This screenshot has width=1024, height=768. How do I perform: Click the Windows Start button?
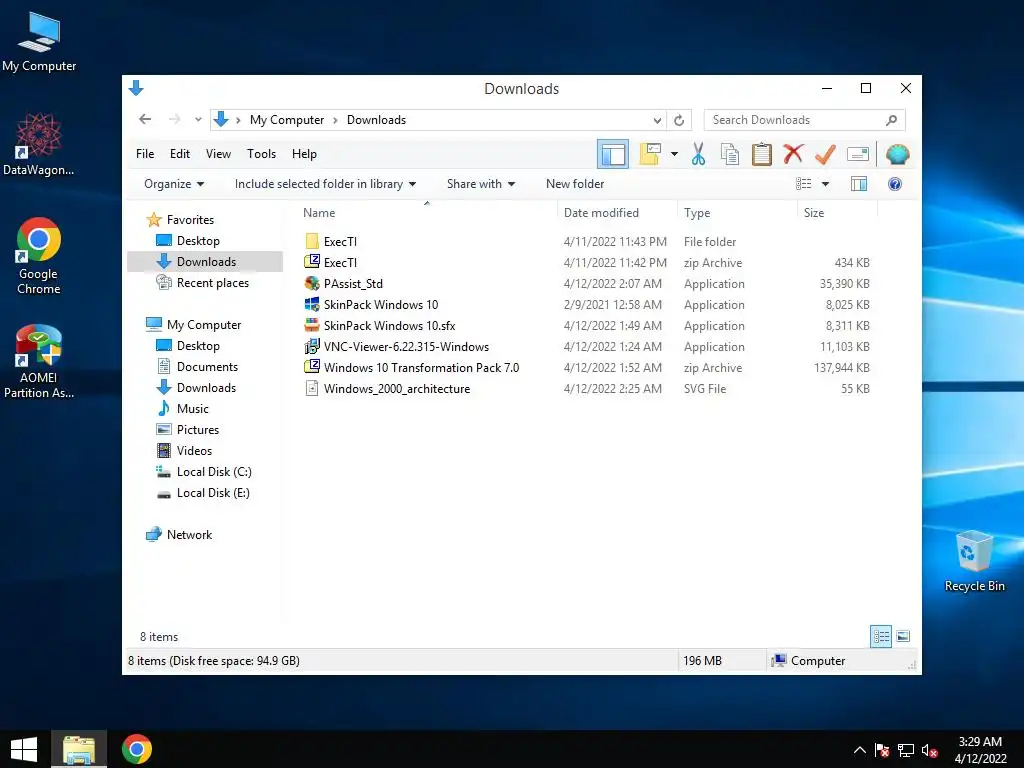24,749
